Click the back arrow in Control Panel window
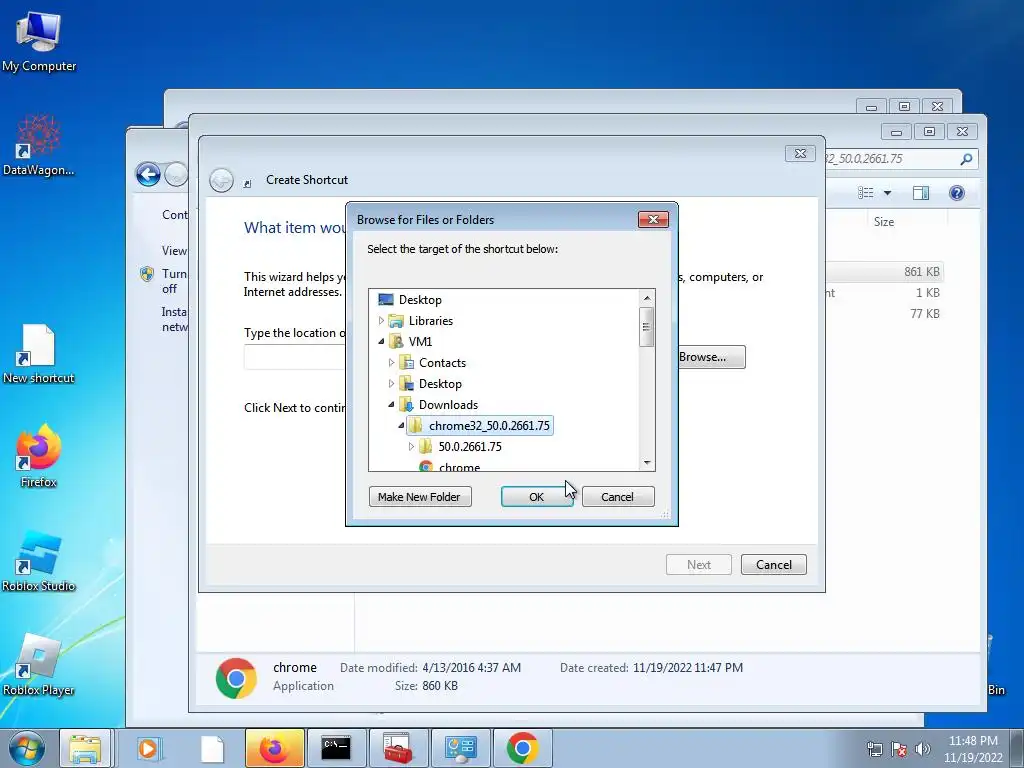 pos(148,174)
